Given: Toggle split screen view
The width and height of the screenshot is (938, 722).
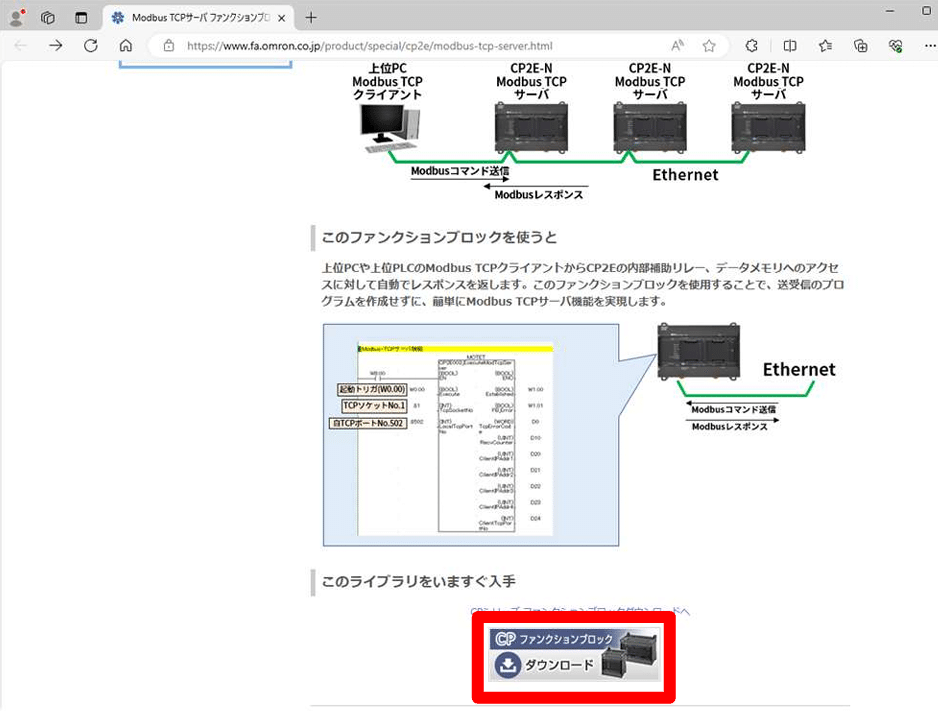Looking at the screenshot, I should 790,45.
